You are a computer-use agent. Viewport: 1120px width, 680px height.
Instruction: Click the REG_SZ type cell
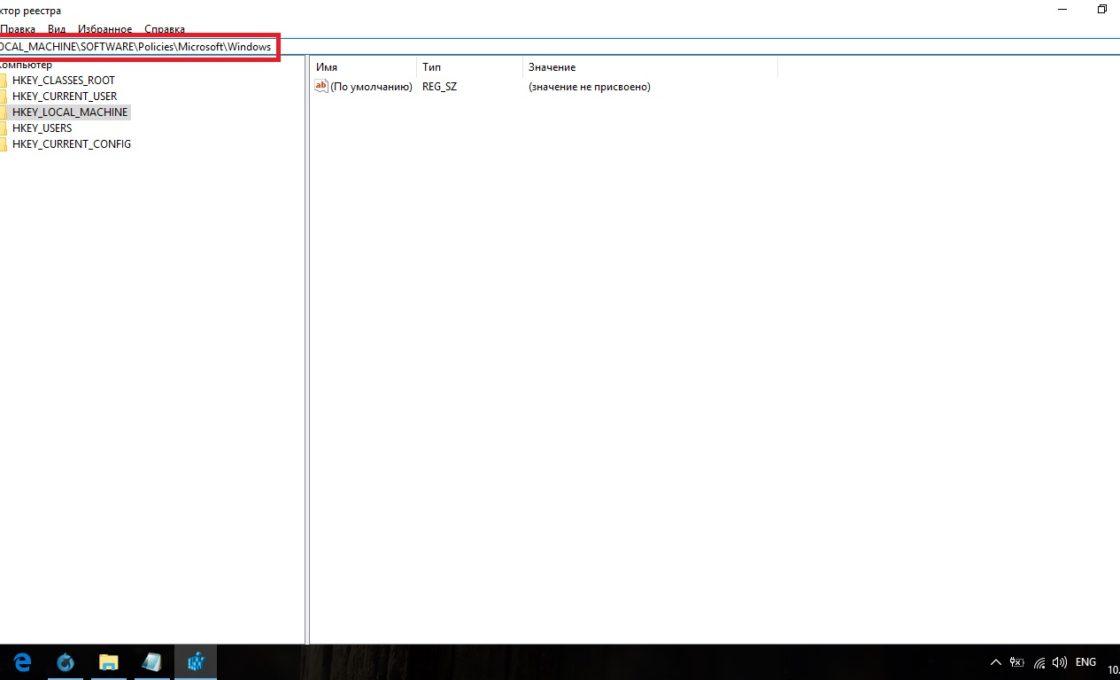439,86
